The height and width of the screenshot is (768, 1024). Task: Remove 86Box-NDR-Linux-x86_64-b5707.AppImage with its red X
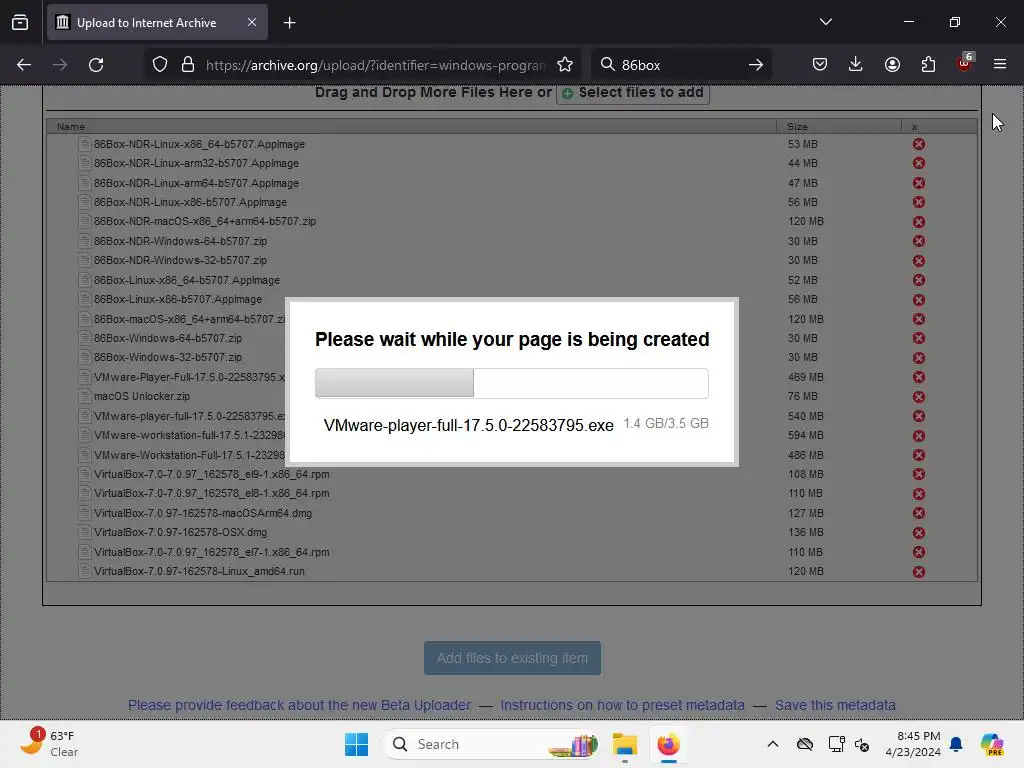[x=918, y=144]
